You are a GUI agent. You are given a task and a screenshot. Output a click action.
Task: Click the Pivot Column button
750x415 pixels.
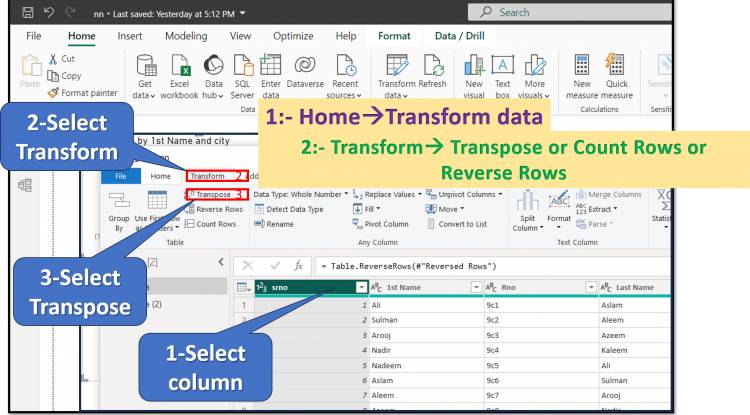[x=381, y=224]
